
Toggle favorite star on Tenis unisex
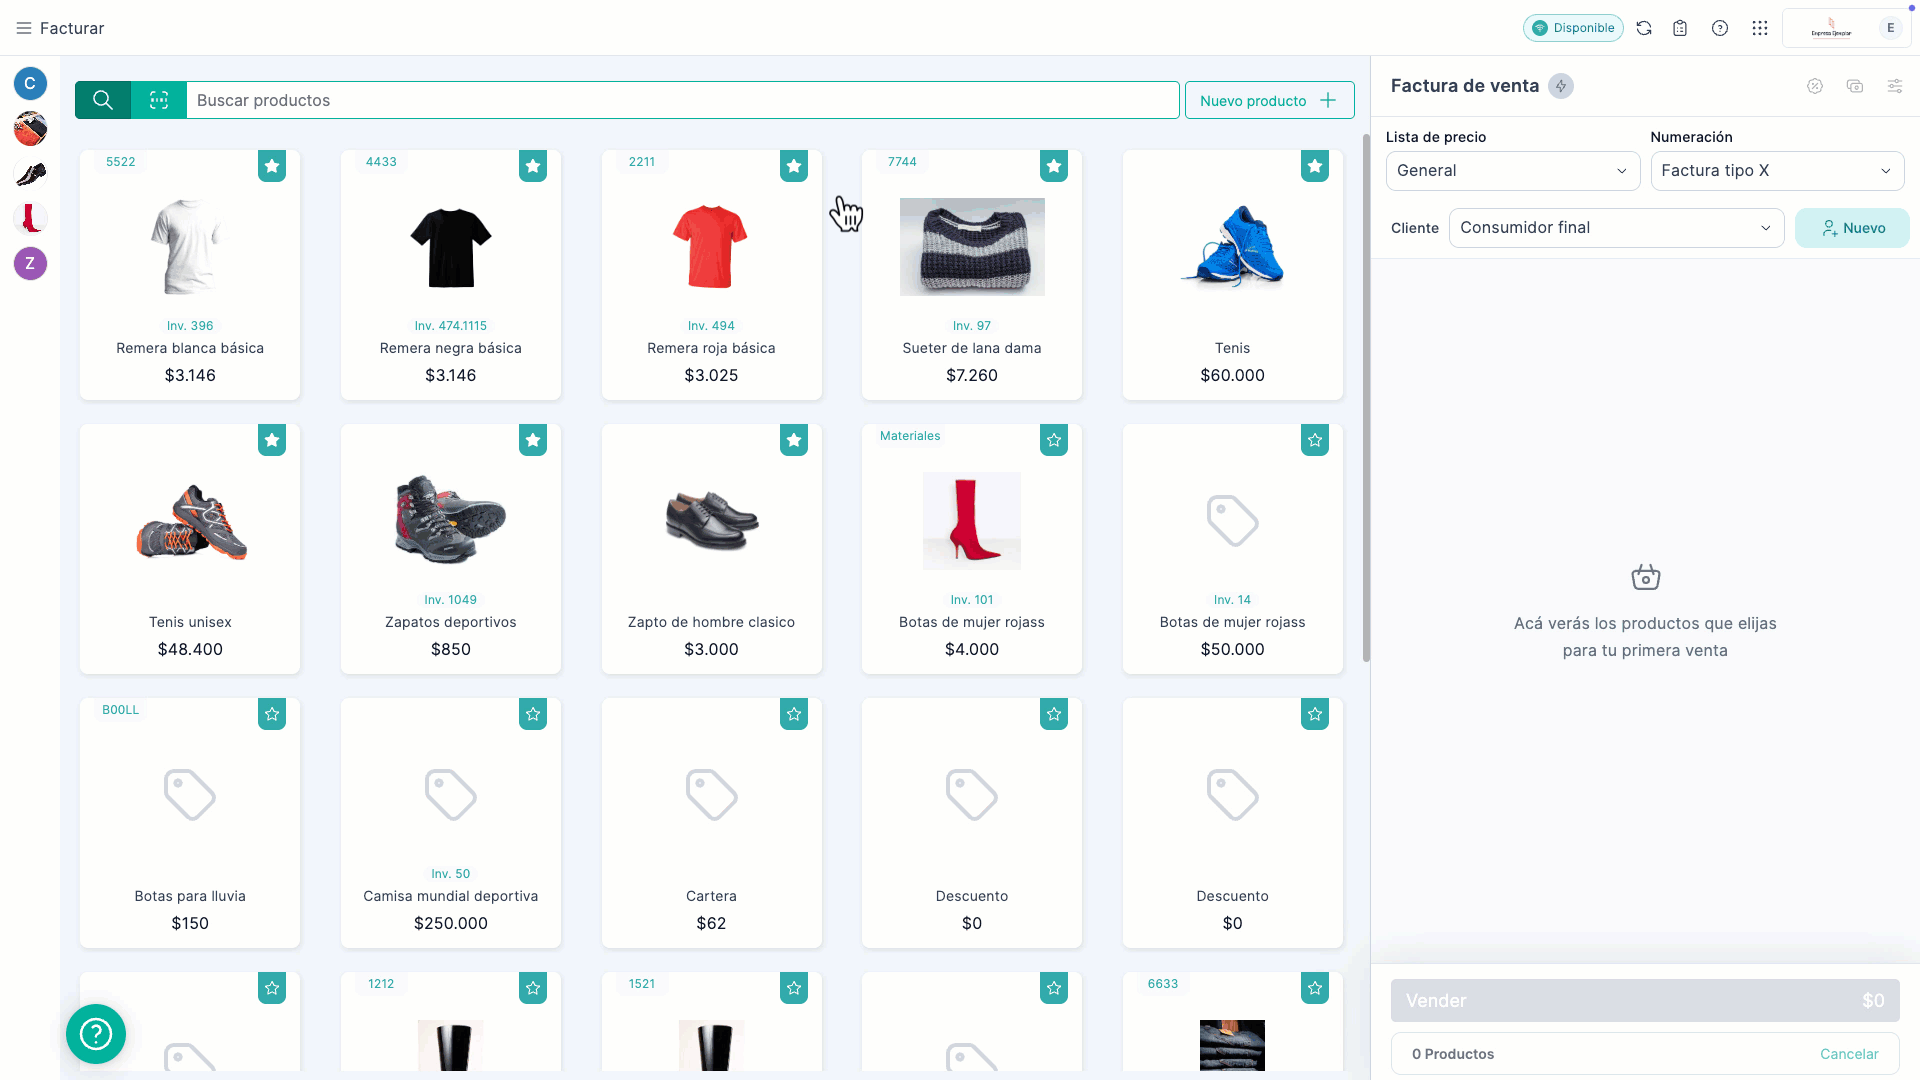coord(272,440)
